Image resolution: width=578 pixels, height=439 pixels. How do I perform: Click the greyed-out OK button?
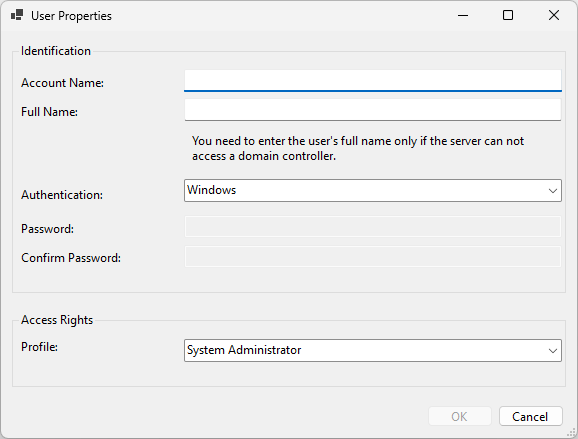[x=460, y=416]
